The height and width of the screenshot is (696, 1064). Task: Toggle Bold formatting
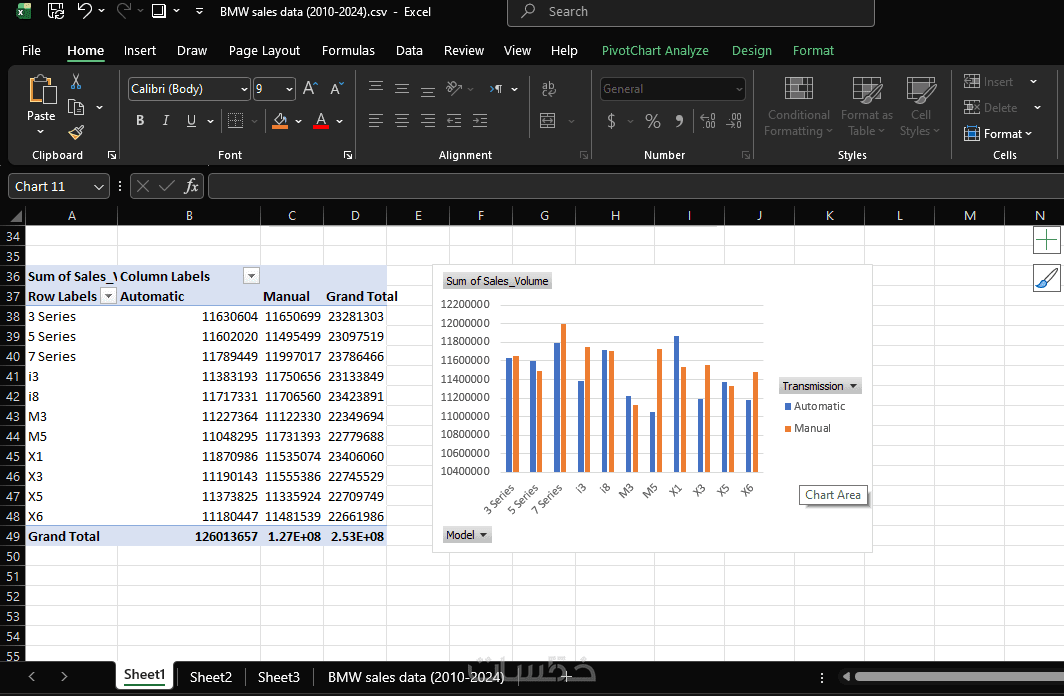(140, 121)
